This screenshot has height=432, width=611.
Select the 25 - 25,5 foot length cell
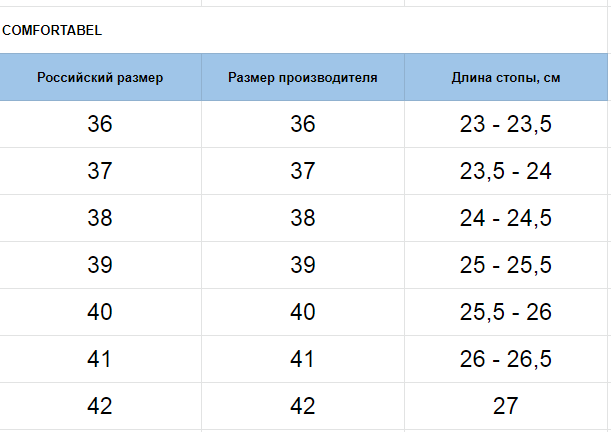[x=506, y=265]
